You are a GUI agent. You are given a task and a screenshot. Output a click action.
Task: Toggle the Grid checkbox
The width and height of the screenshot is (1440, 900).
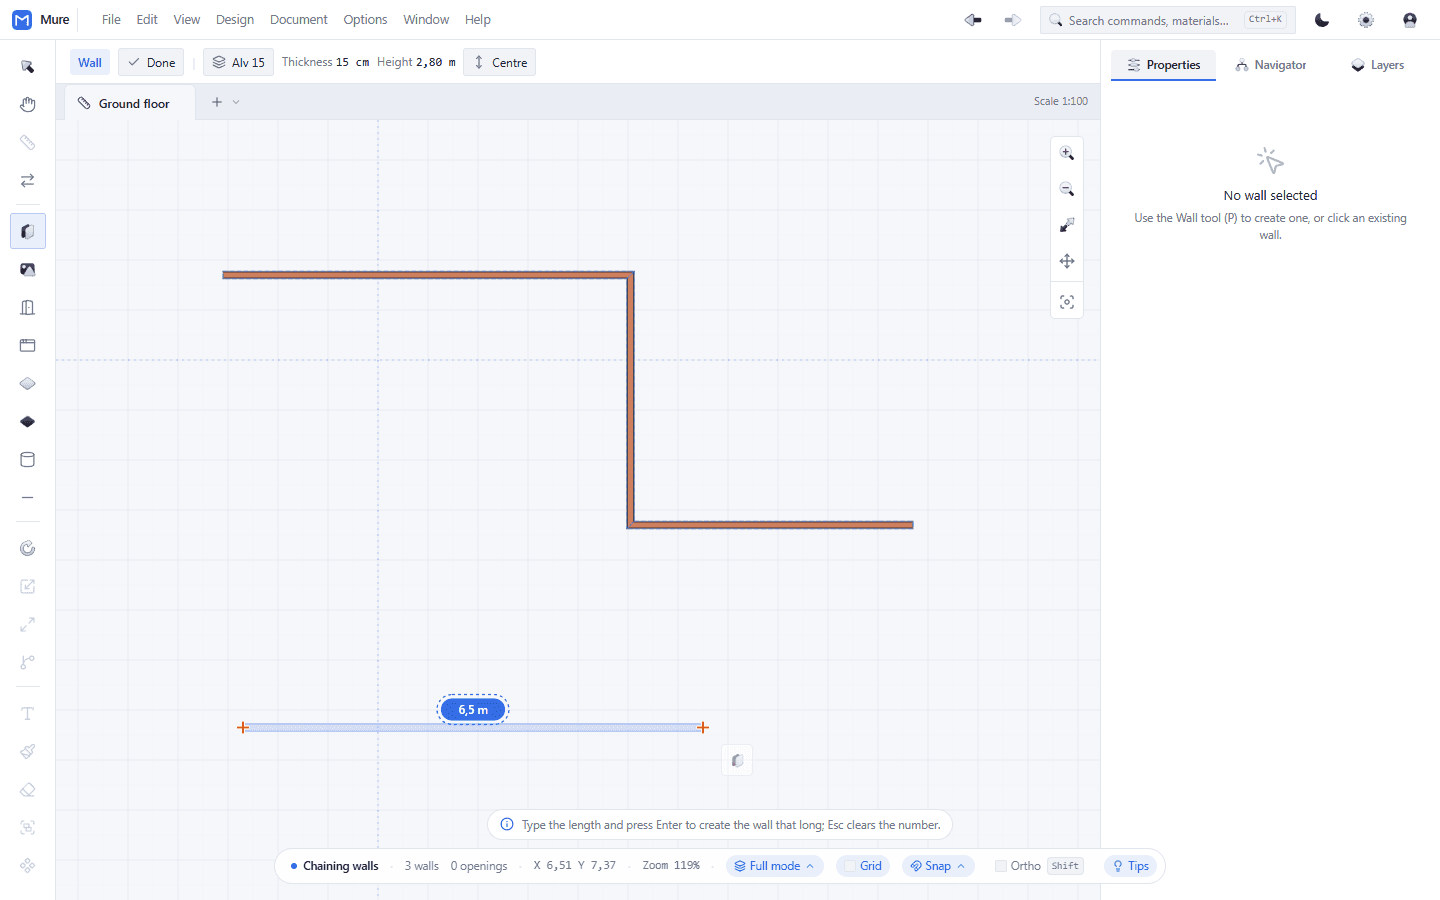tap(850, 866)
